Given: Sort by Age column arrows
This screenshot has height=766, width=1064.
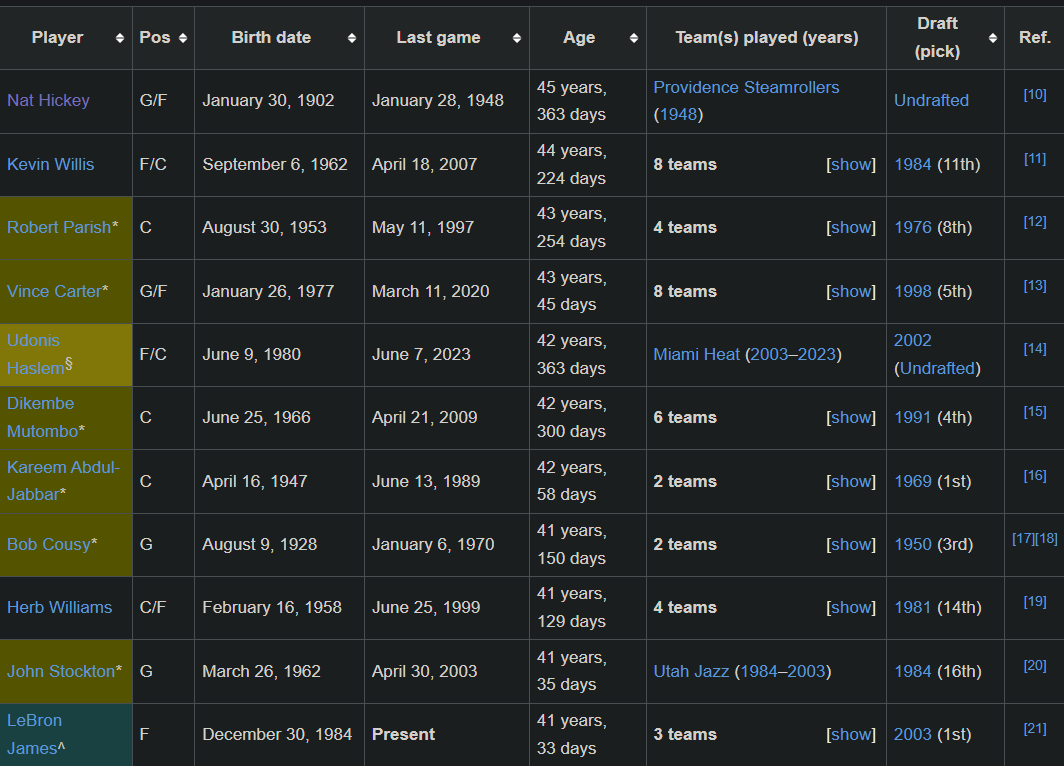Looking at the screenshot, I should [634, 38].
